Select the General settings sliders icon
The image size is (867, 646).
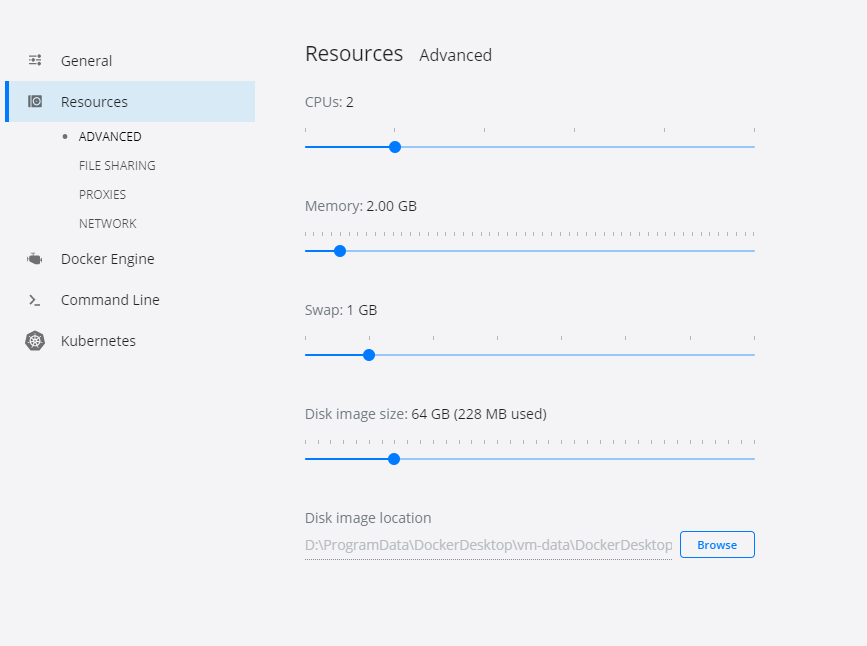coord(36,60)
